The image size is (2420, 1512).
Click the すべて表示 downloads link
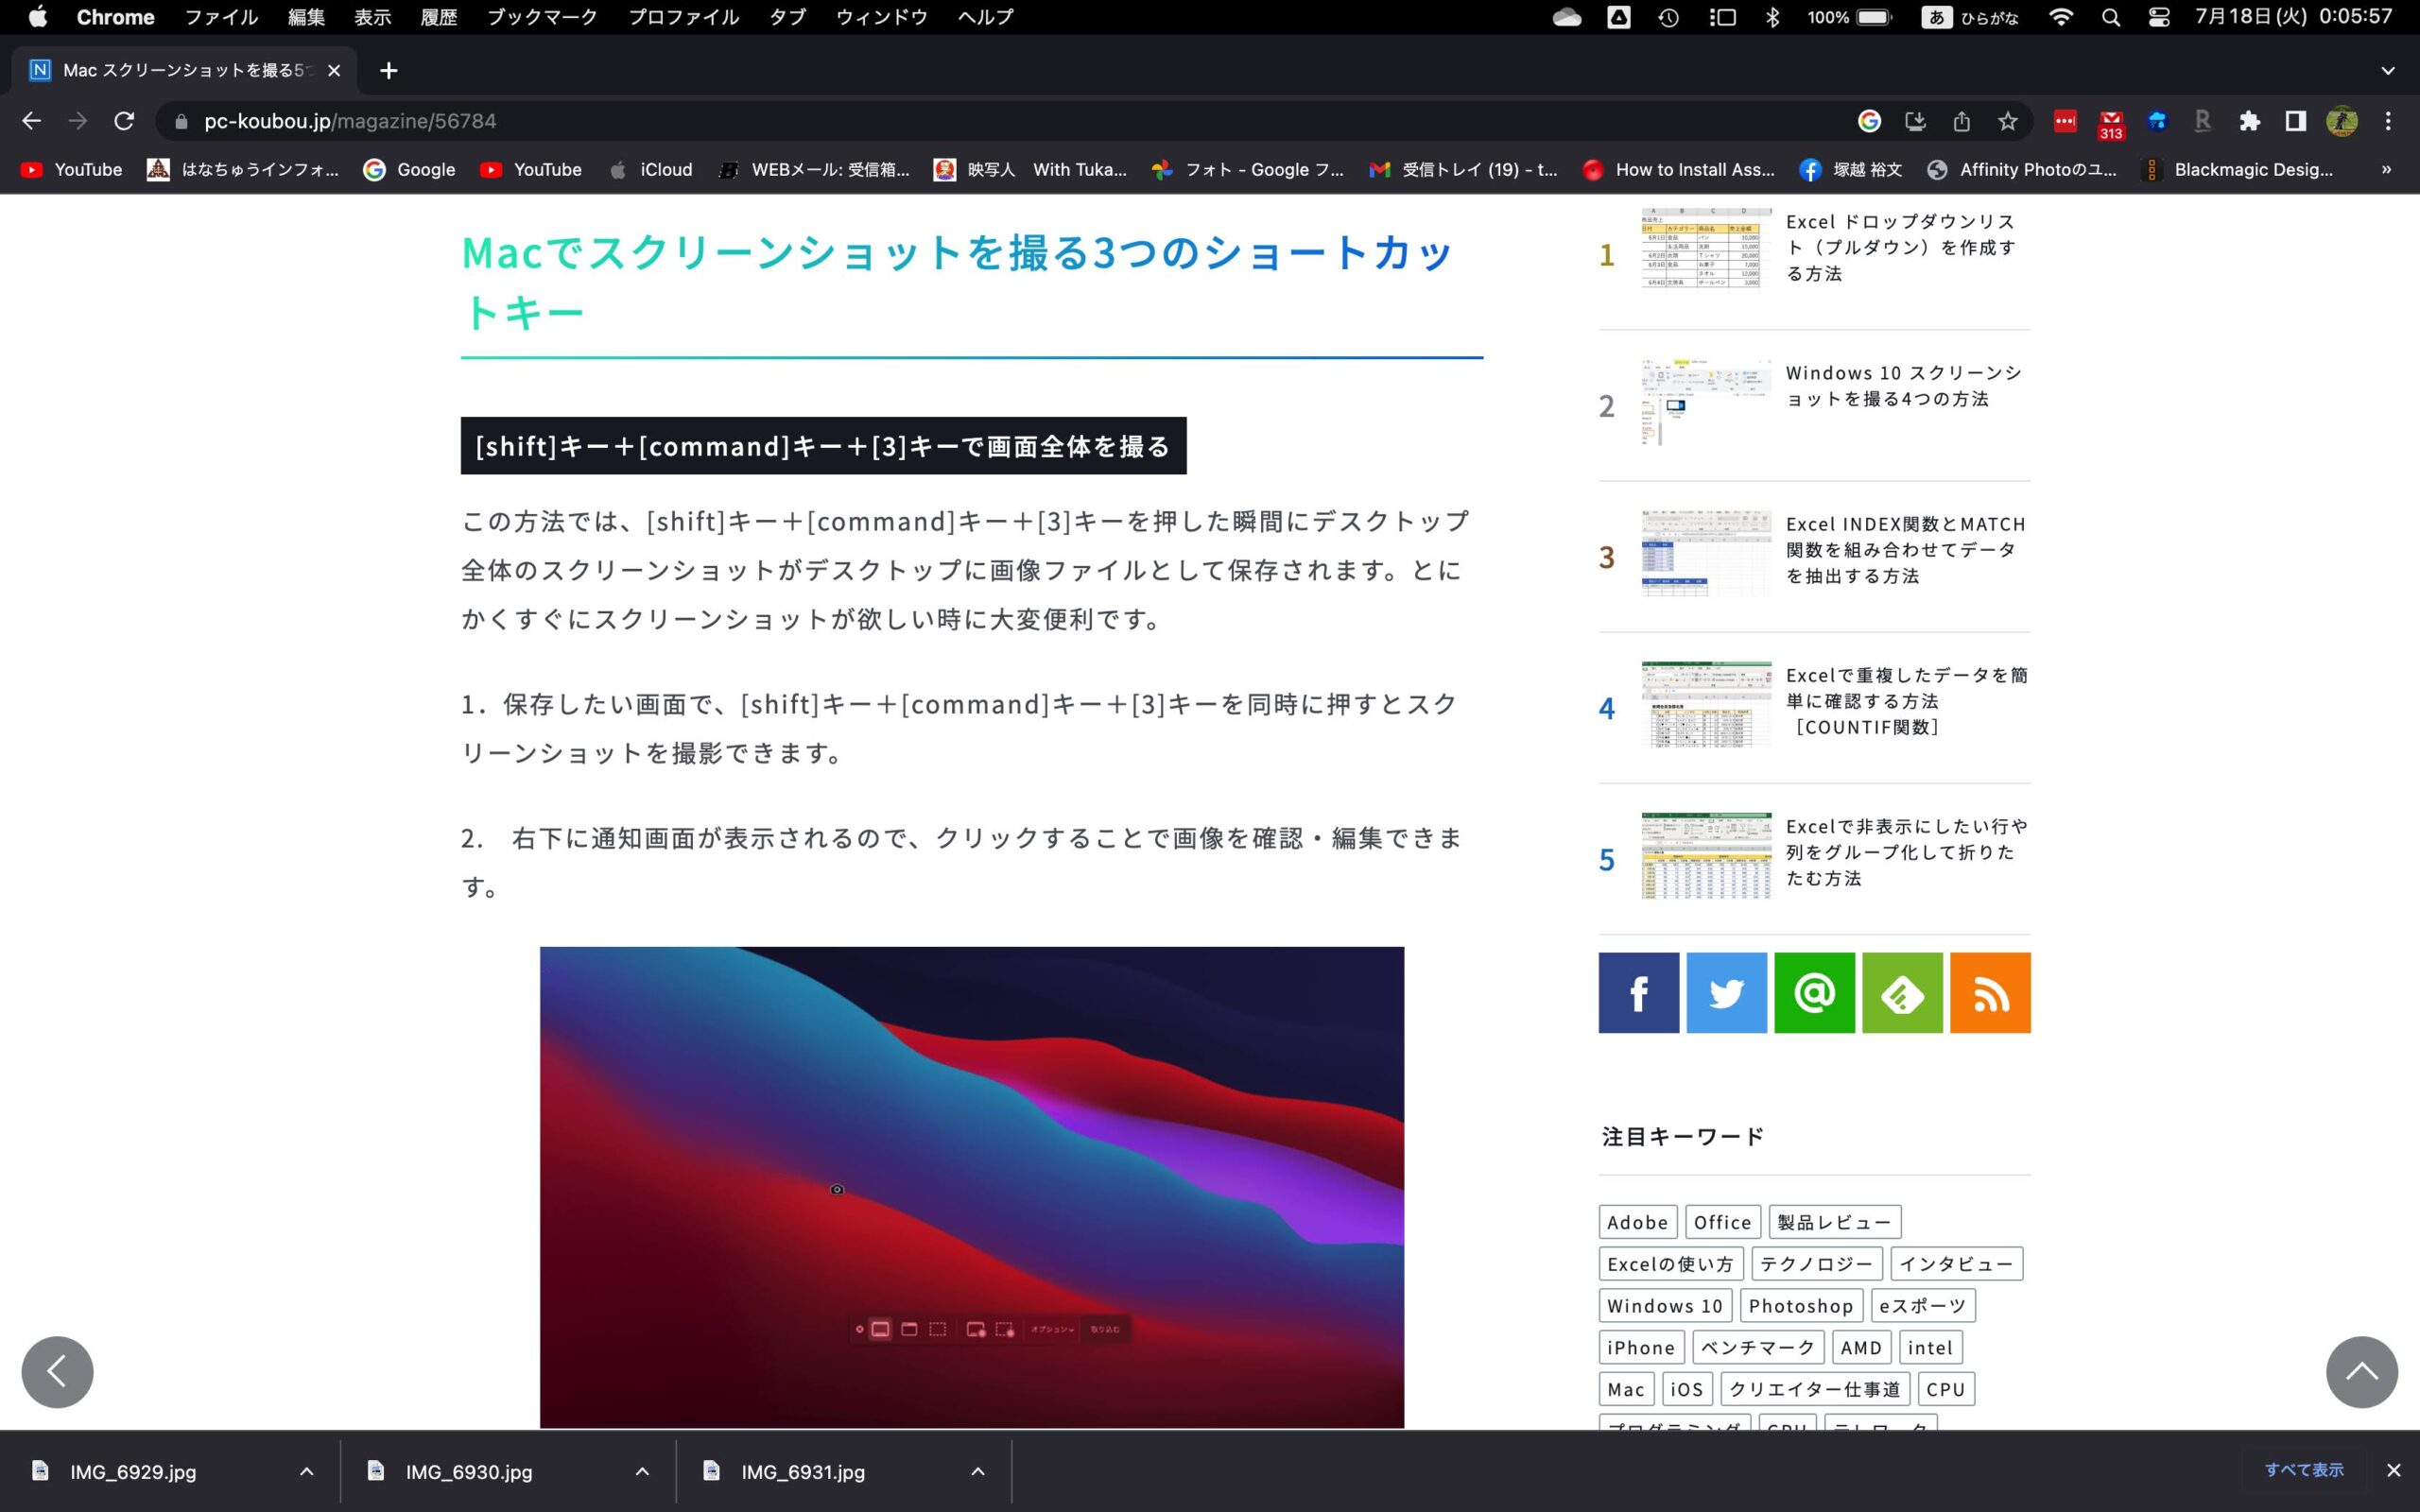[x=2303, y=1470]
